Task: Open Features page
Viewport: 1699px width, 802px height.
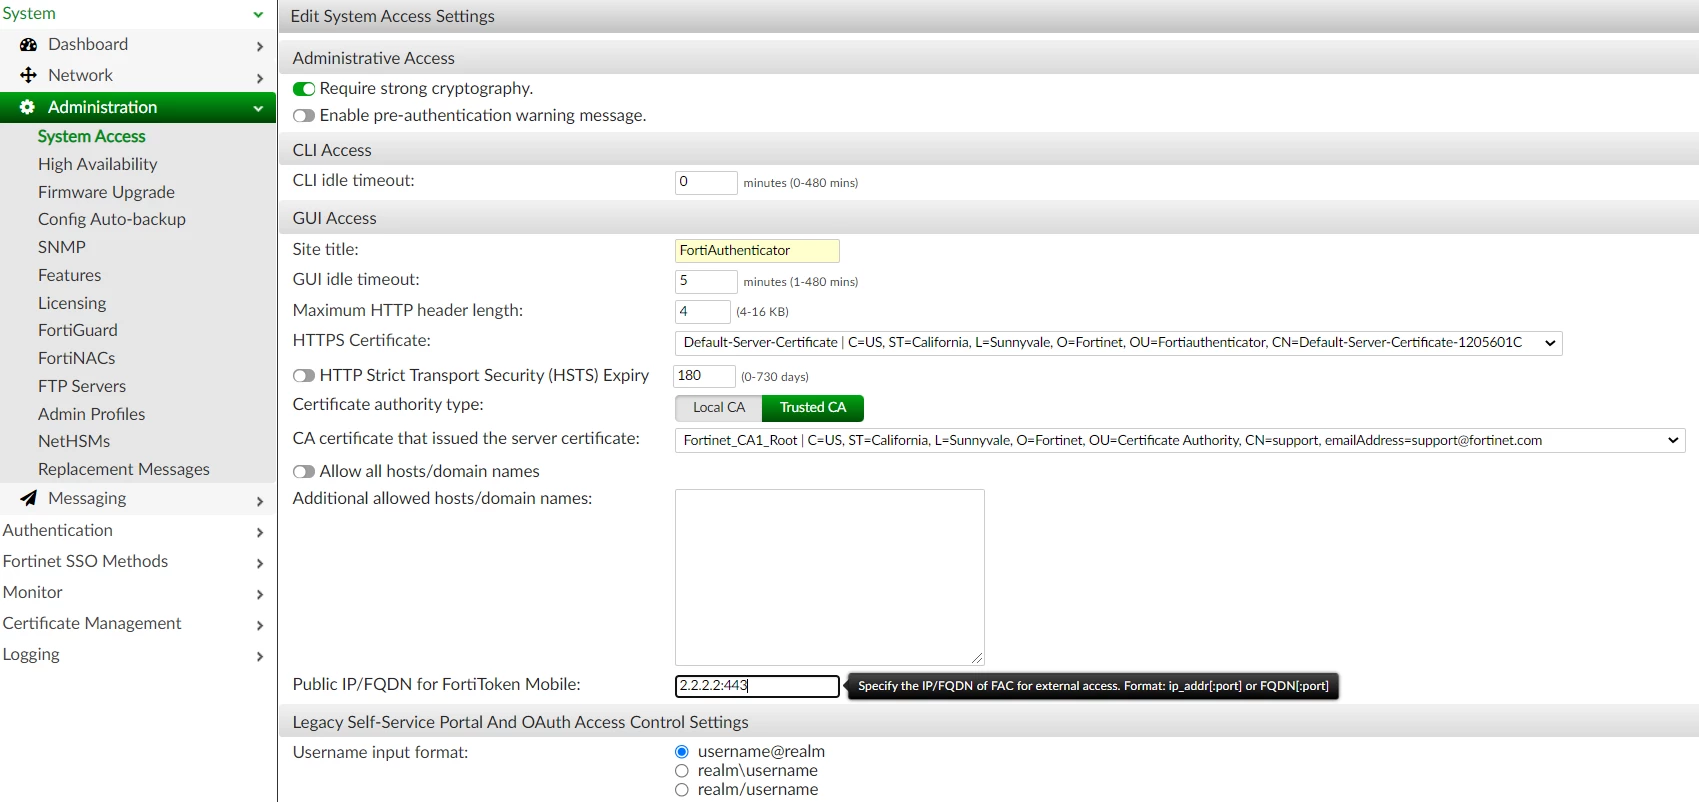Action: (x=69, y=275)
